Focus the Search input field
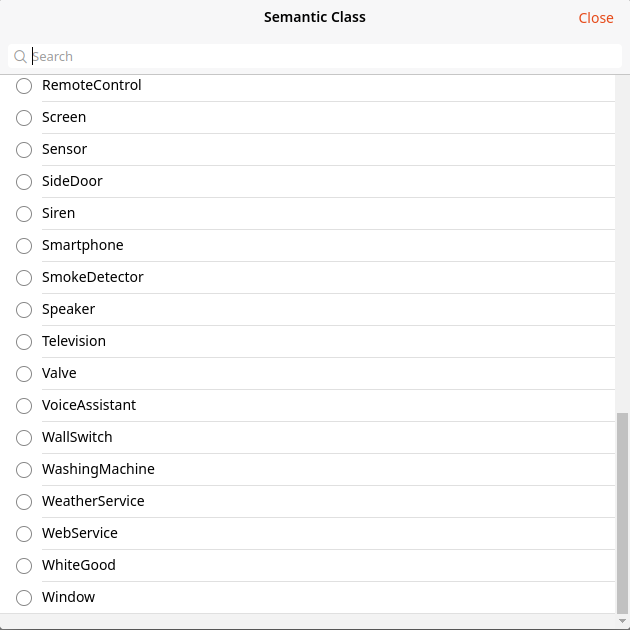This screenshot has width=630, height=630. click(315, 56)
